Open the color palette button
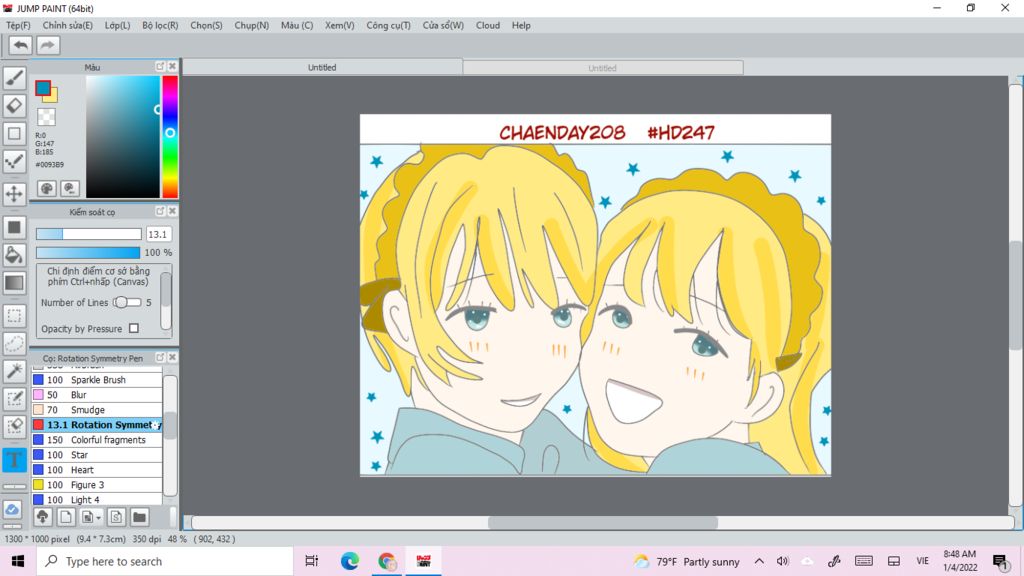The image size is (1024, 576). [47, 189]
